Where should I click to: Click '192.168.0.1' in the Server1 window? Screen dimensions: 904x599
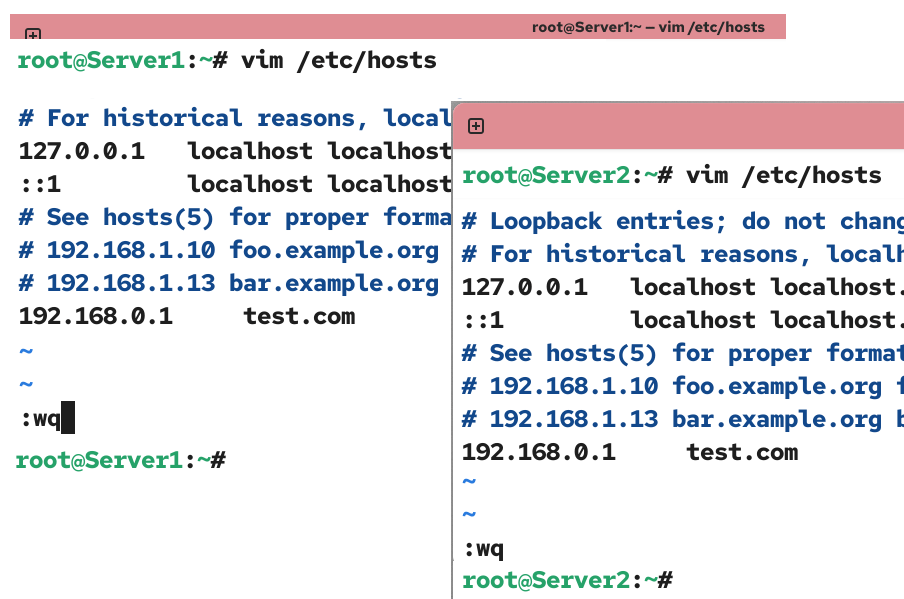tap(96, 317)
